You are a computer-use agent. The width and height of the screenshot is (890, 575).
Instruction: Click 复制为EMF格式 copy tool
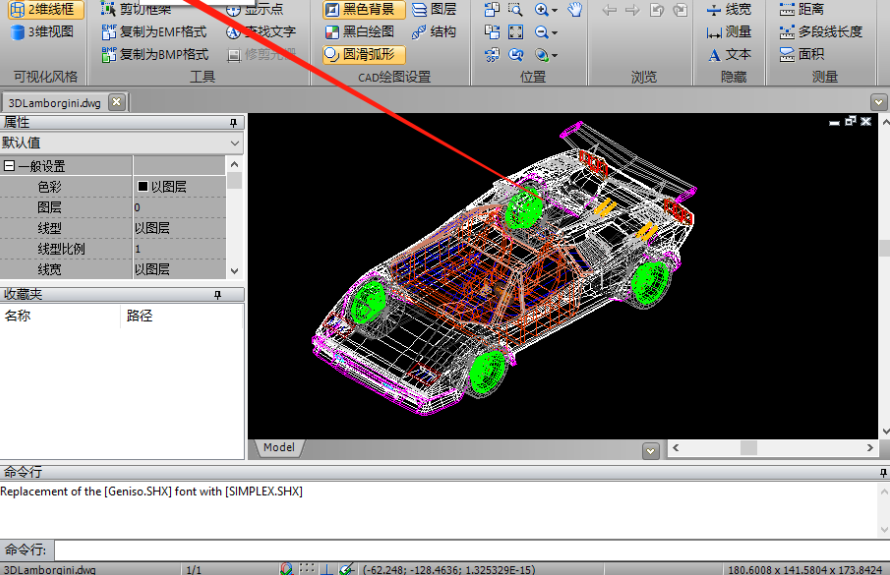click(x=154, y=32)
